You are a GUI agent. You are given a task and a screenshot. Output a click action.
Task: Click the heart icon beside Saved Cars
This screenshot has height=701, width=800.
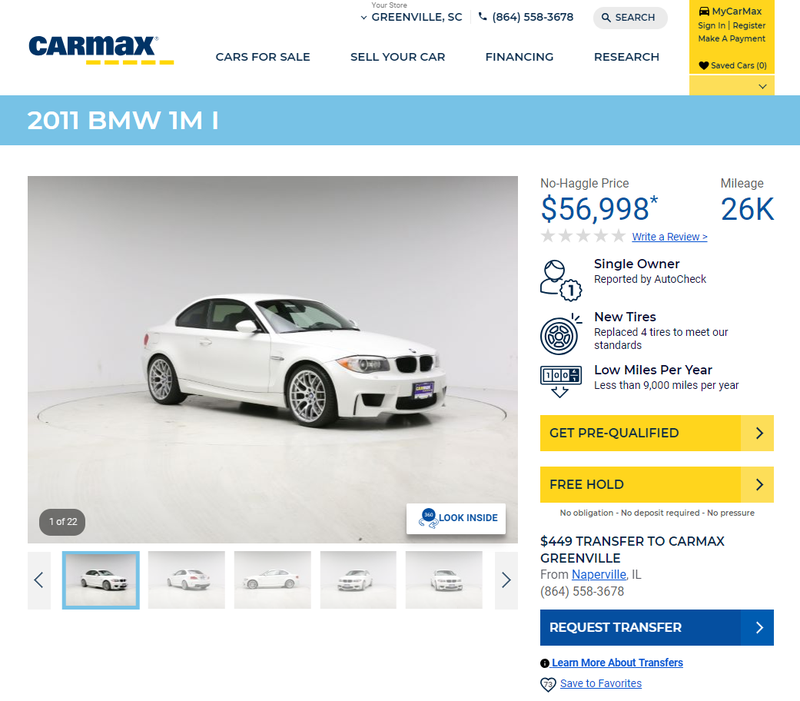[x=704, y=65]
